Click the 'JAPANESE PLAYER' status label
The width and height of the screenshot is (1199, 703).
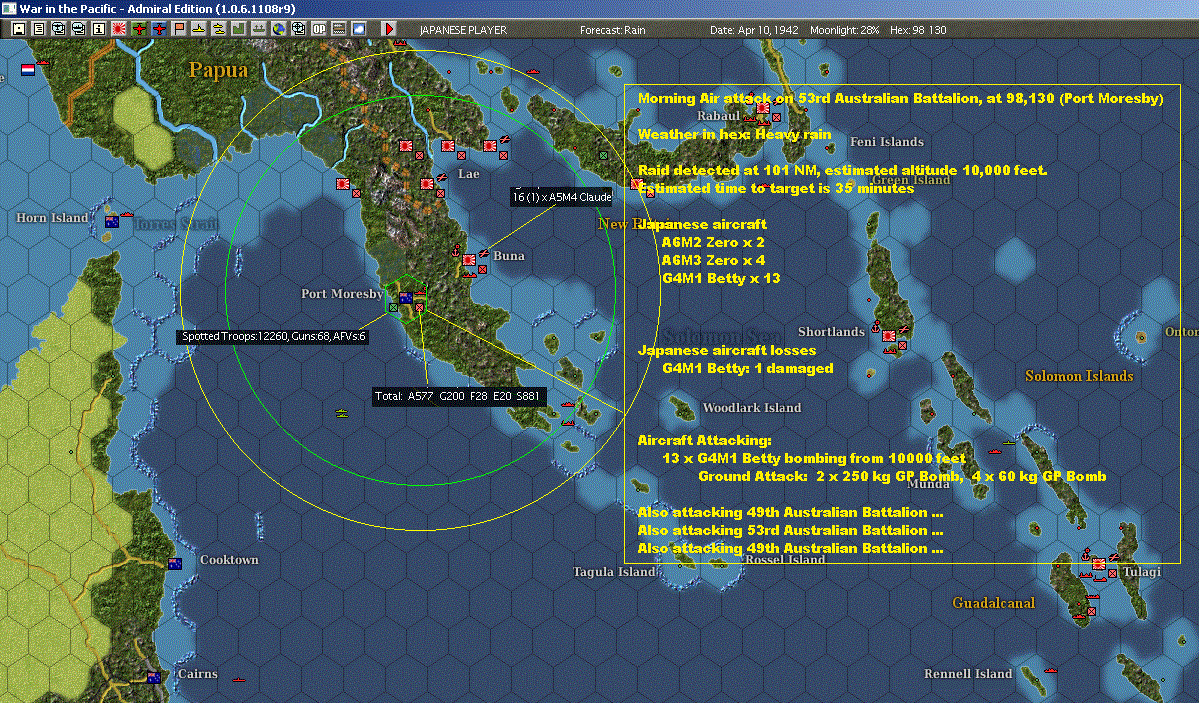tap(463, 30)
